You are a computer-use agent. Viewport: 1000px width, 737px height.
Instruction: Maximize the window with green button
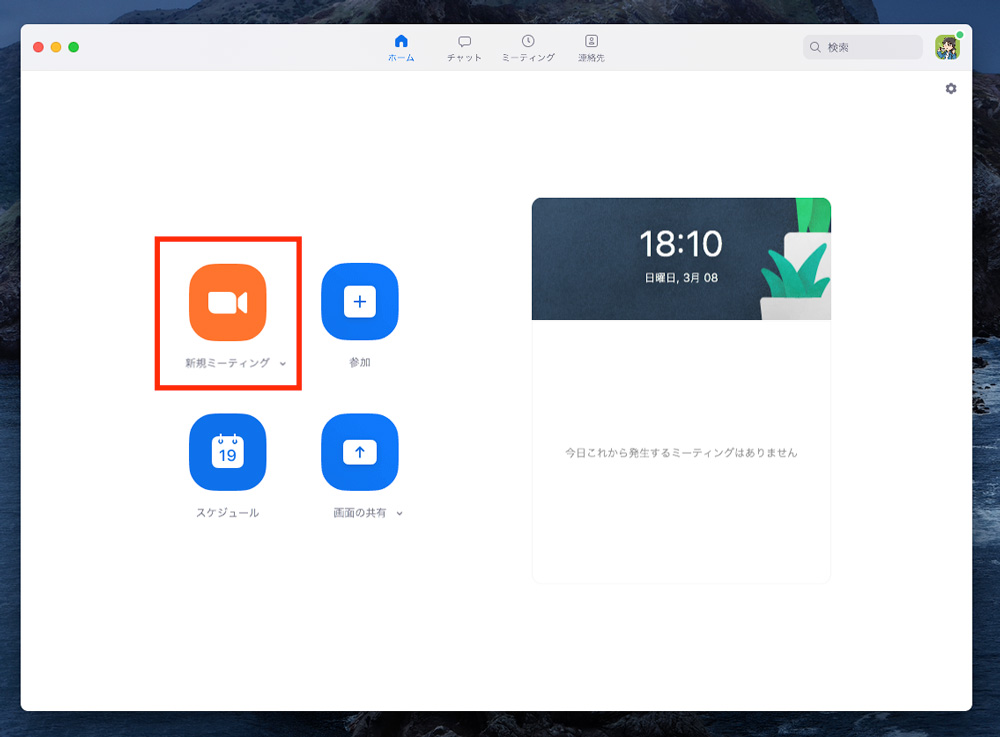point(73,47)
